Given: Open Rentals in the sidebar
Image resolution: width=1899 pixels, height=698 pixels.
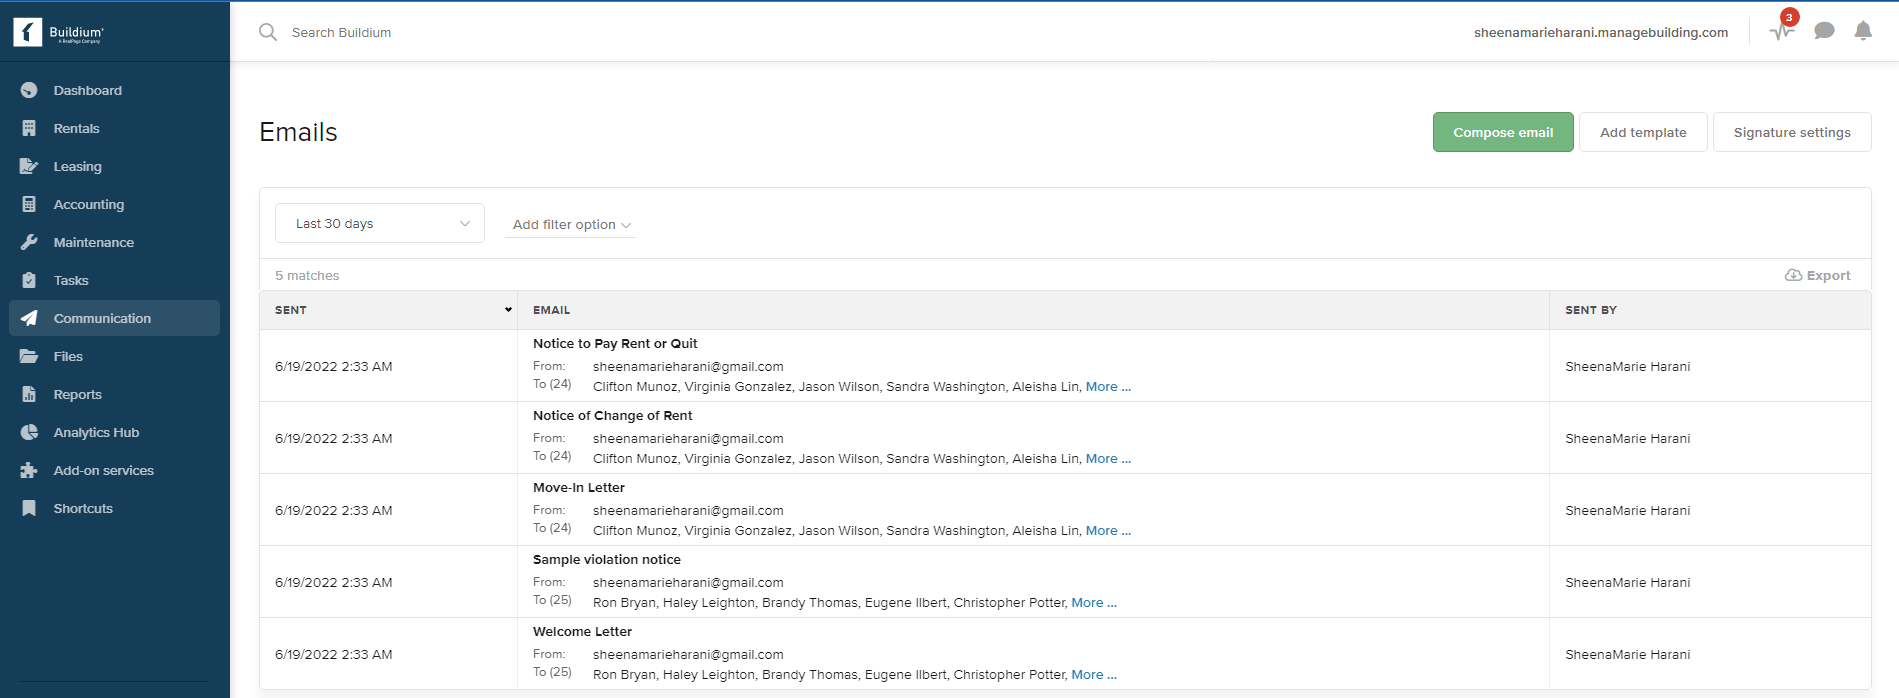Looking at the screenshot, I should (77, 128).
